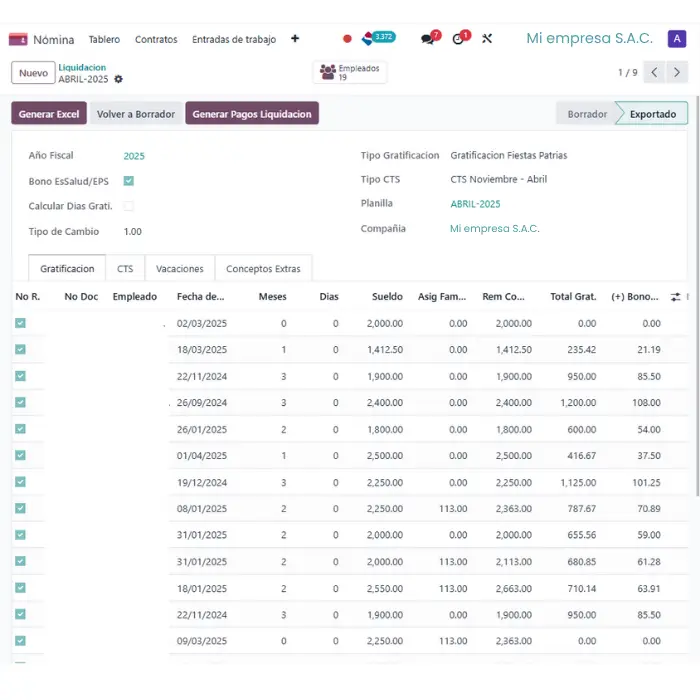Viewport: 700px width, 700px height.
Task: Open the column options adjuster in table header
Action: [675, 297]
